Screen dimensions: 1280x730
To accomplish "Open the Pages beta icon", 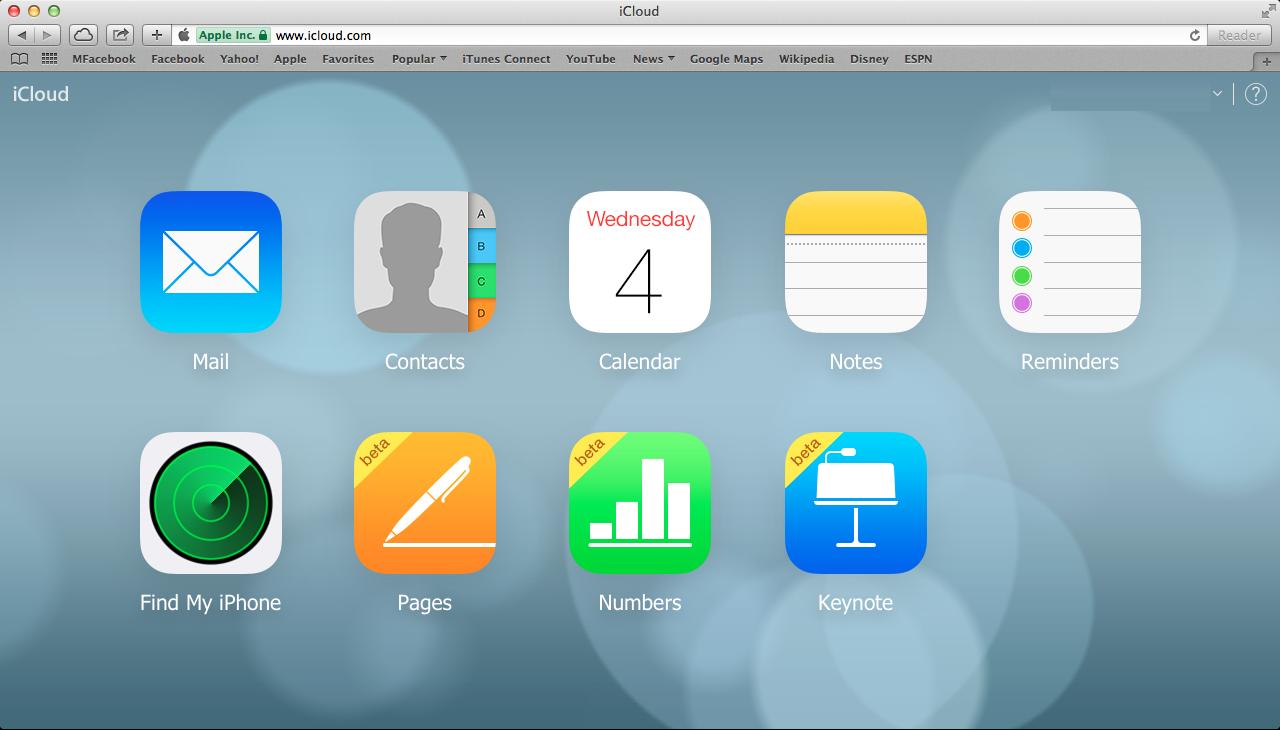I will point(425,503).
